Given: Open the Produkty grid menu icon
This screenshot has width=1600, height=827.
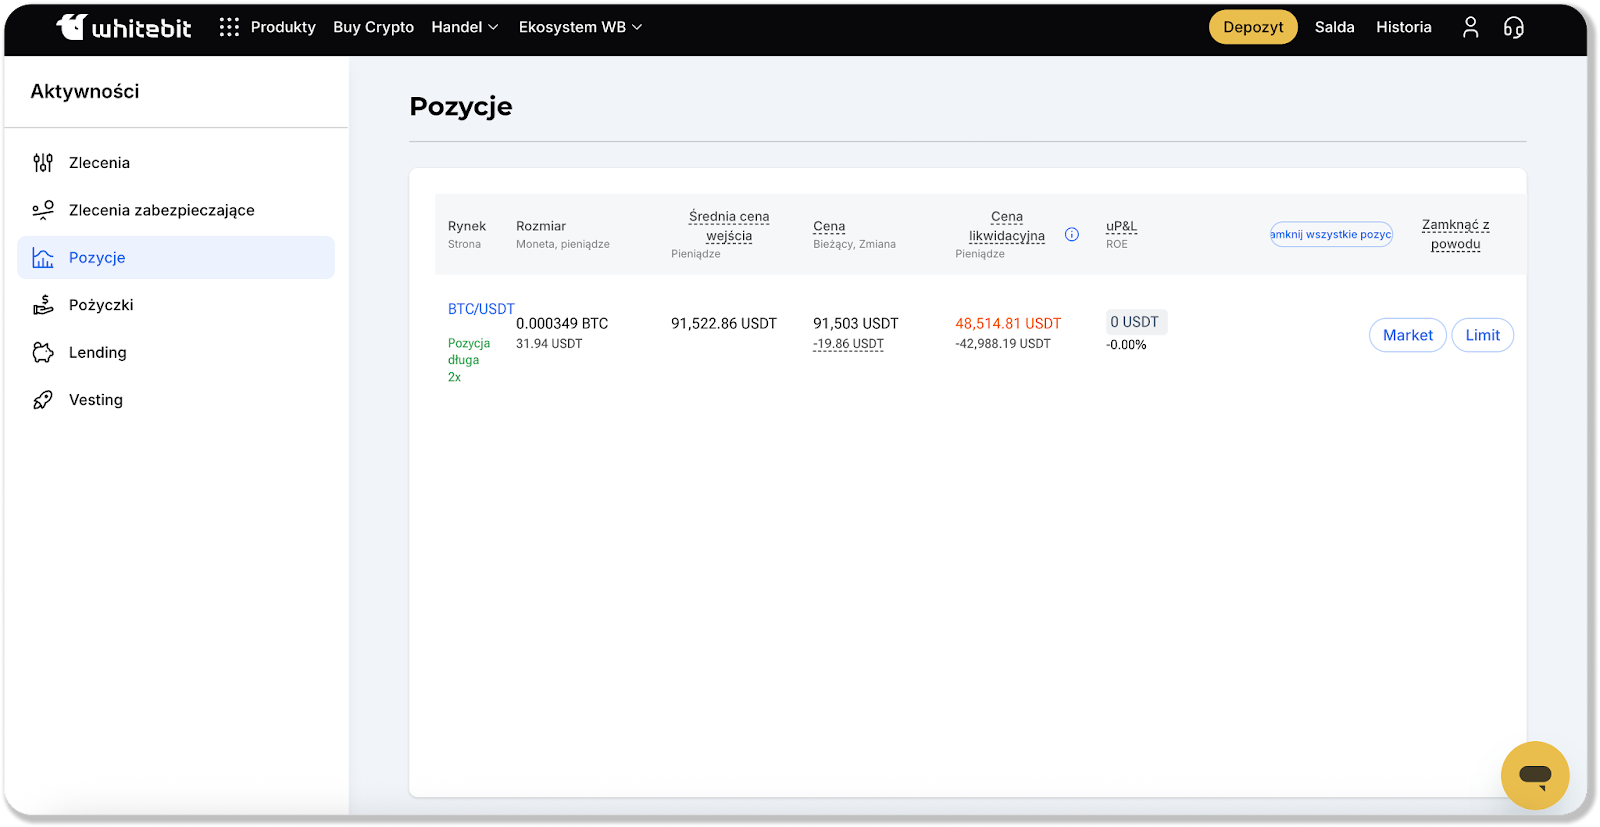Looking at the screenshot, I should [x=229, y=27].
